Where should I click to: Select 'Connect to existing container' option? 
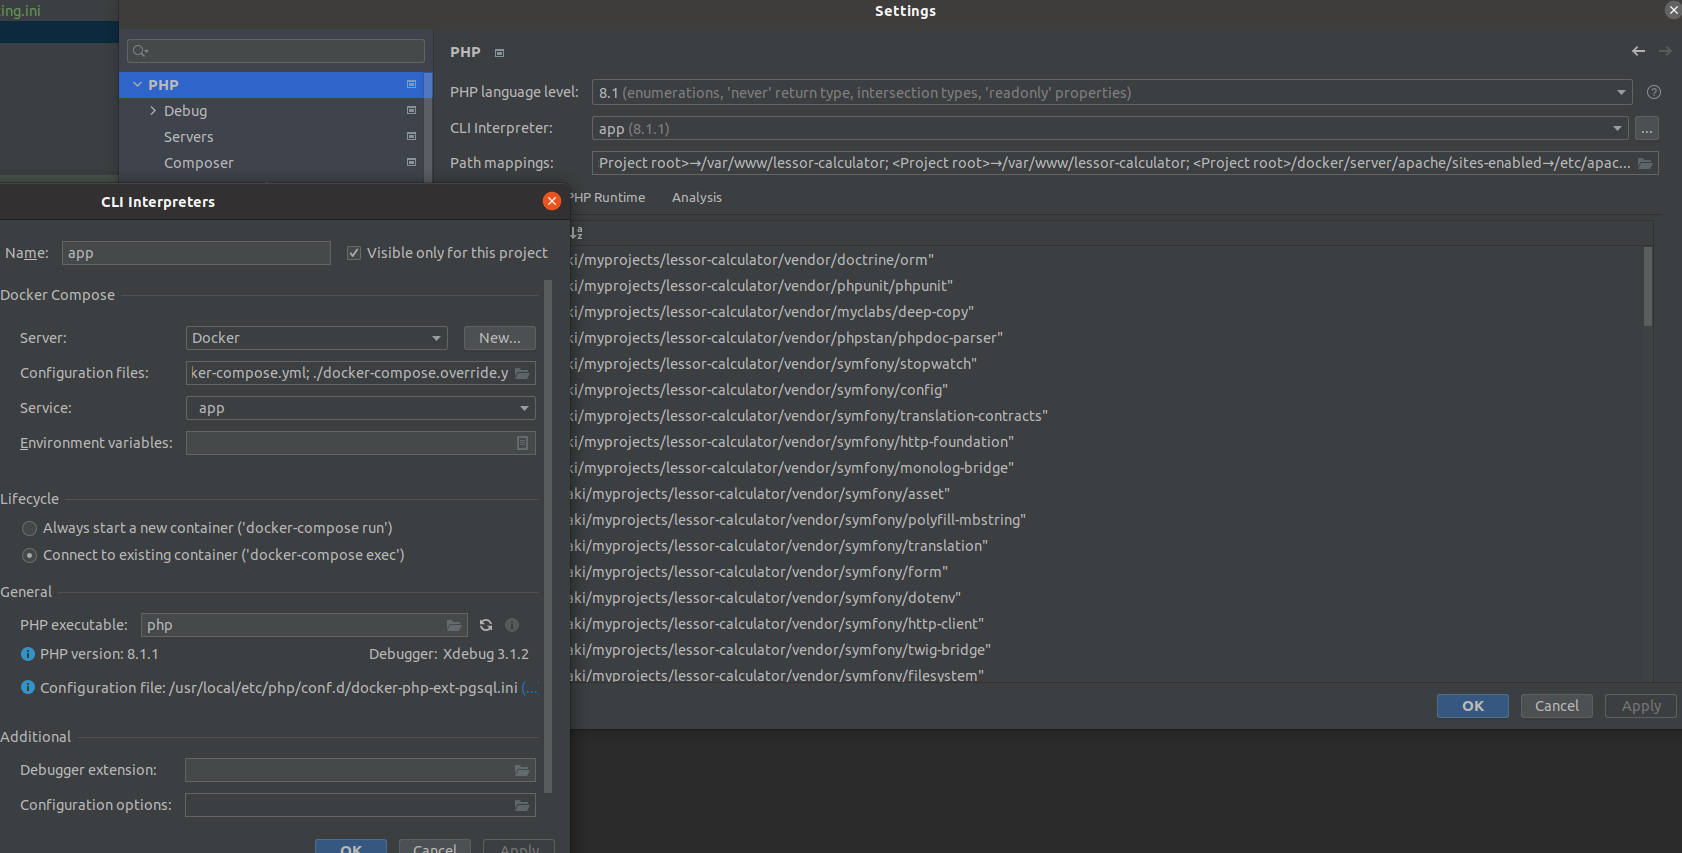click(30, 555)
